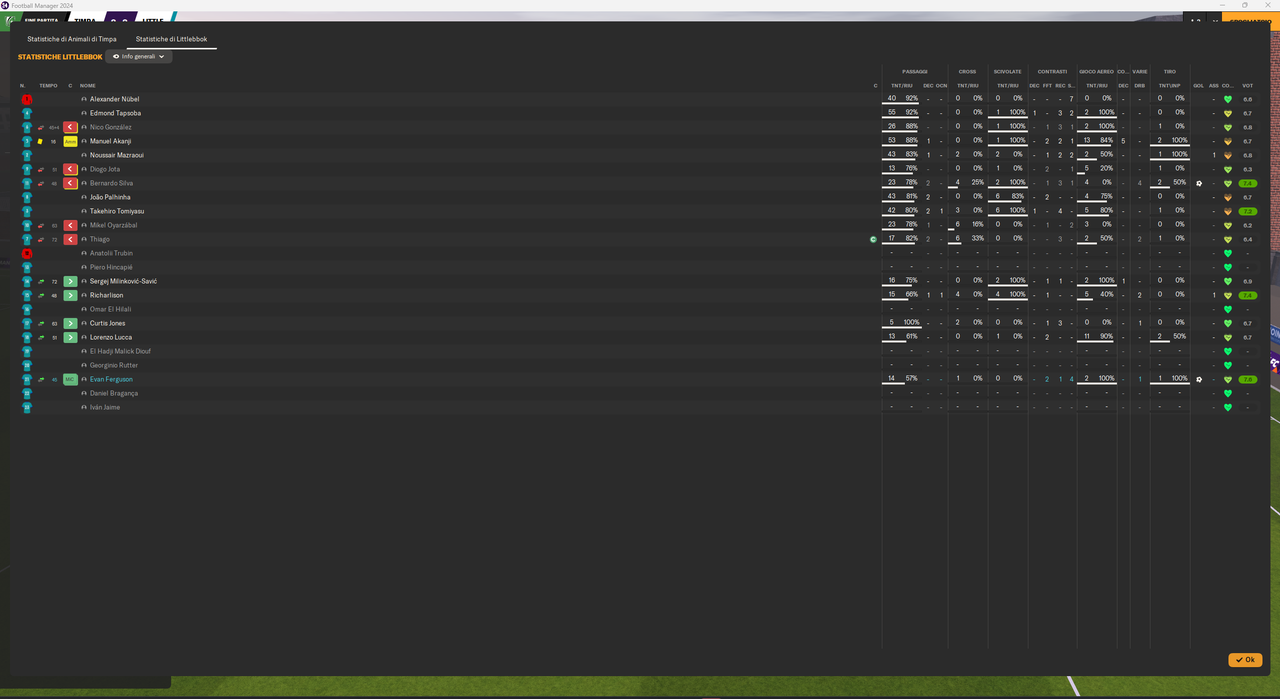This screenshot has width=1280, height=699.
Task: Click Alexander Nübel's red goalkeeper shirt icon
Action: [x=27, y=99]
